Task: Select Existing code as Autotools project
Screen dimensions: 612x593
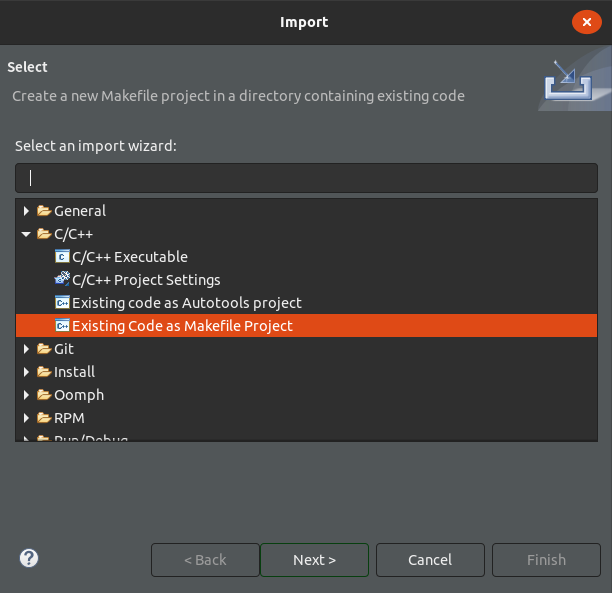Action: tap(186, 303)
